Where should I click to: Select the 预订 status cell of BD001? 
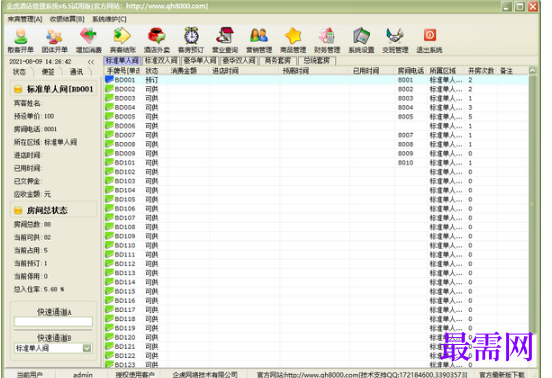pos(152,80)
